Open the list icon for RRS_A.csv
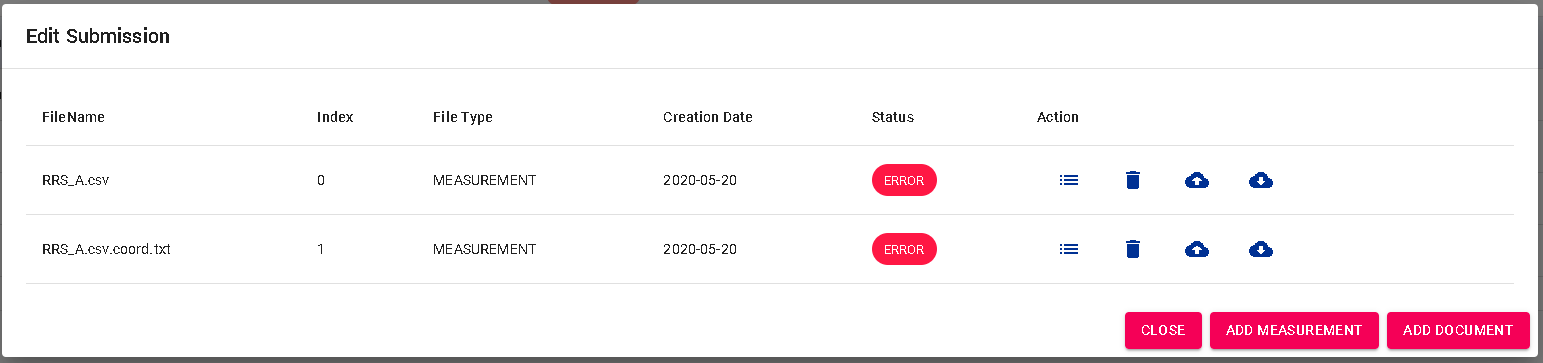The image size is (1543, 363). (1069, 180)
